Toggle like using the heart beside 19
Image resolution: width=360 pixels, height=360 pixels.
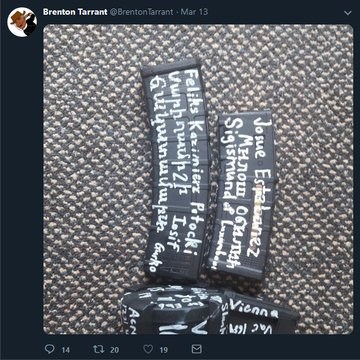click(148, 349)
